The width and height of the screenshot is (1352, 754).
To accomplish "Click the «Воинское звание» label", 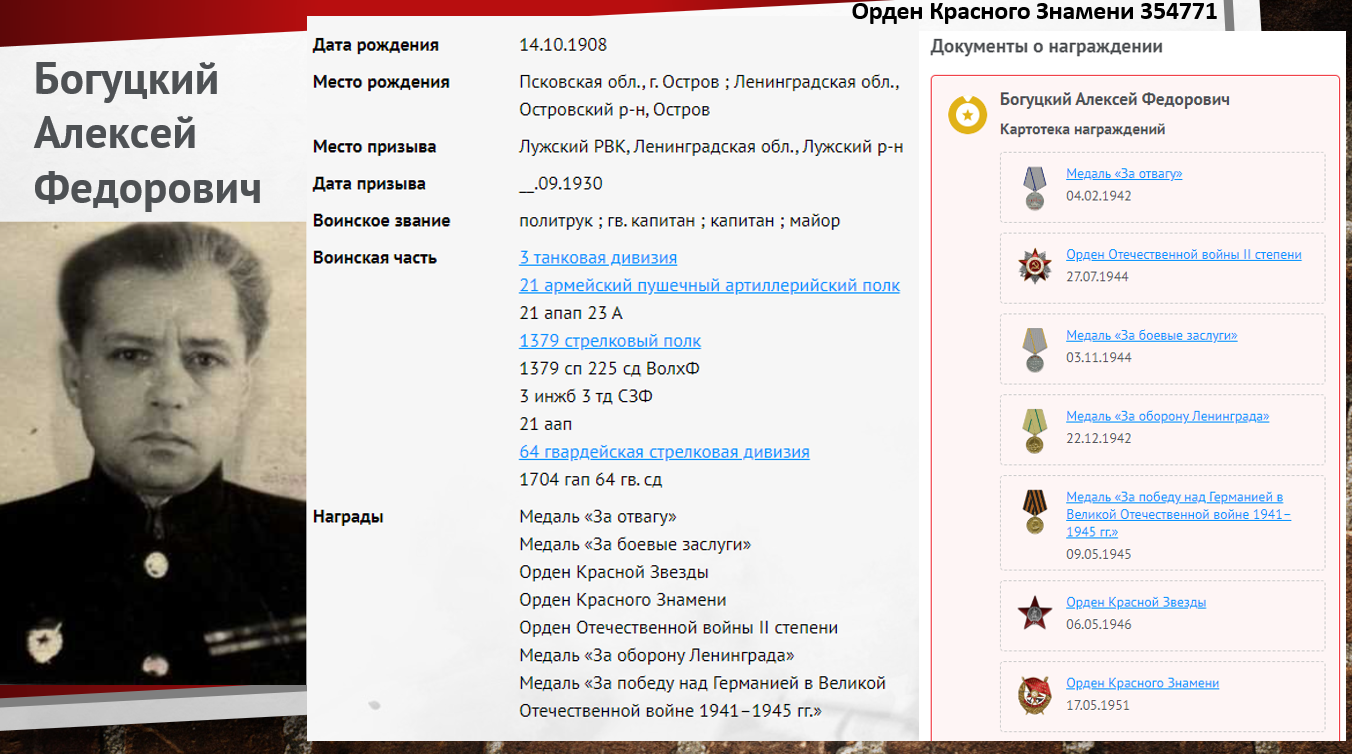I will 382,221.
